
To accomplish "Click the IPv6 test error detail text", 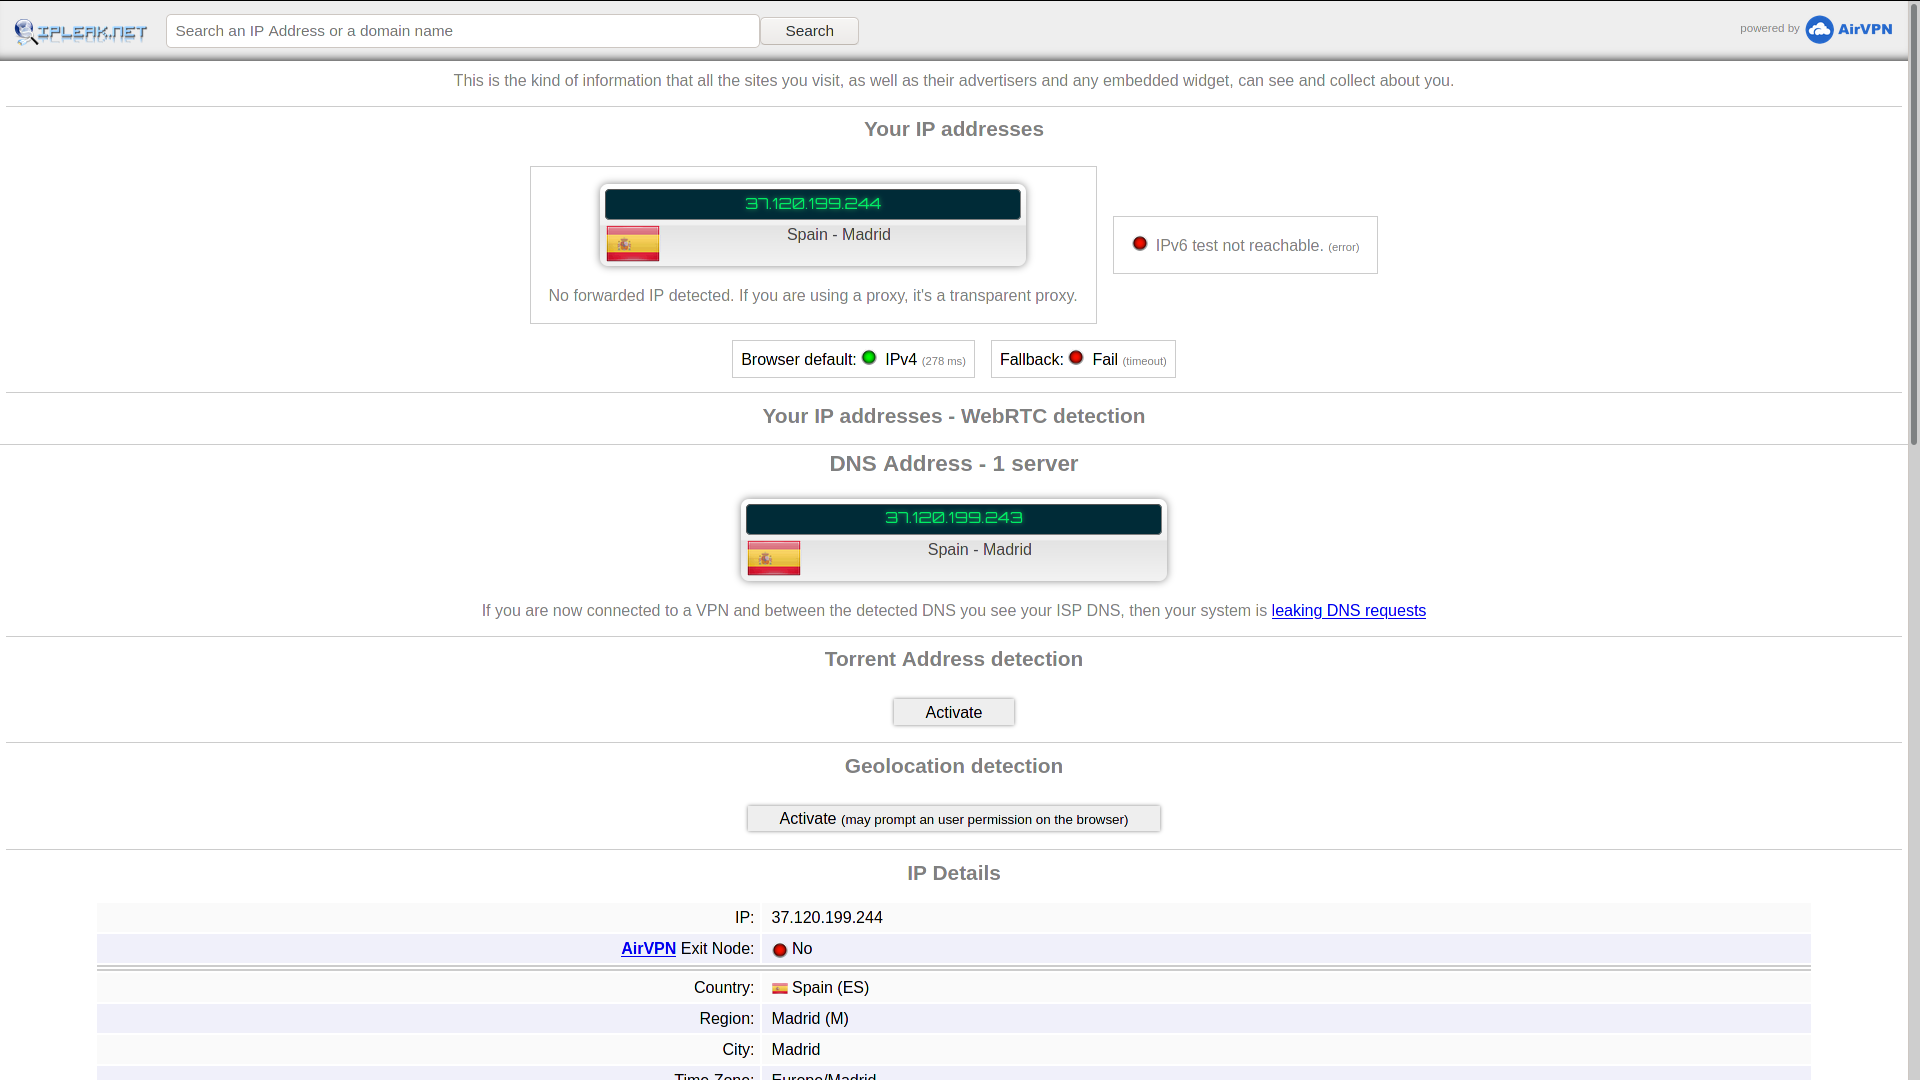I will click(1343, 247).
